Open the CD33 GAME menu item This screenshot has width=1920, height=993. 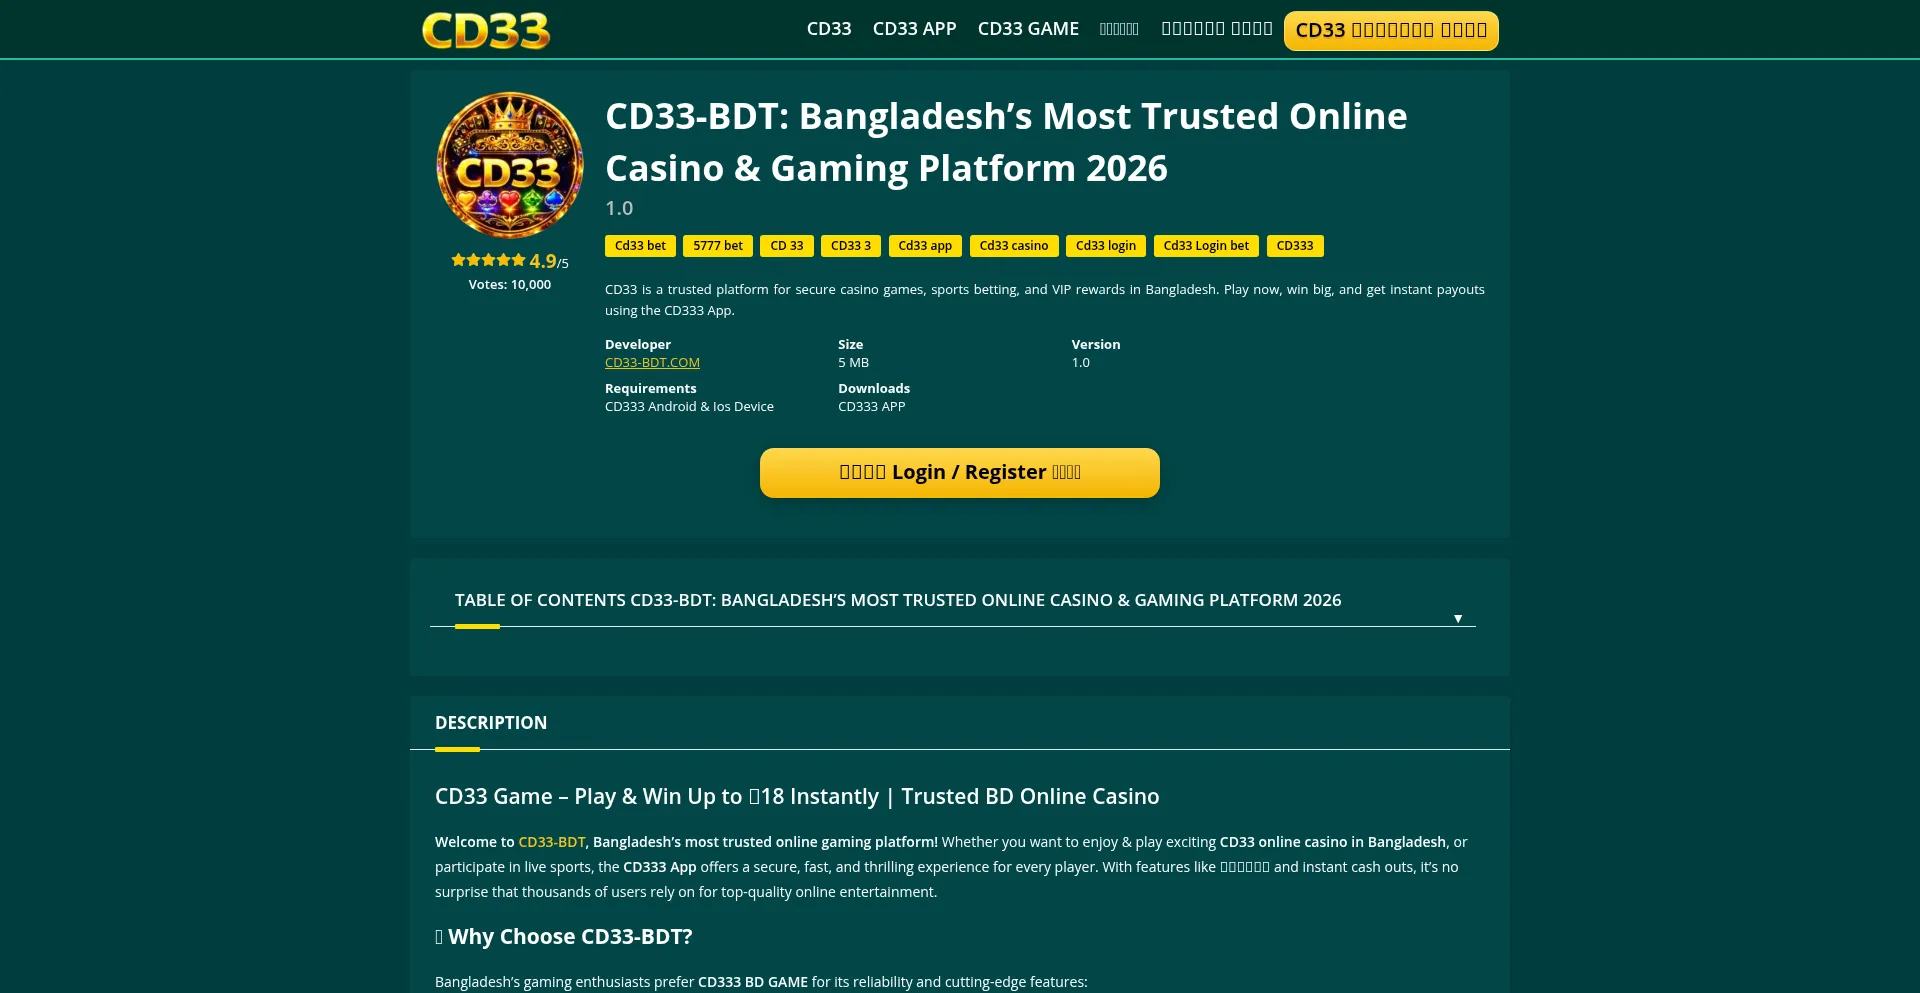(1028, 29)
